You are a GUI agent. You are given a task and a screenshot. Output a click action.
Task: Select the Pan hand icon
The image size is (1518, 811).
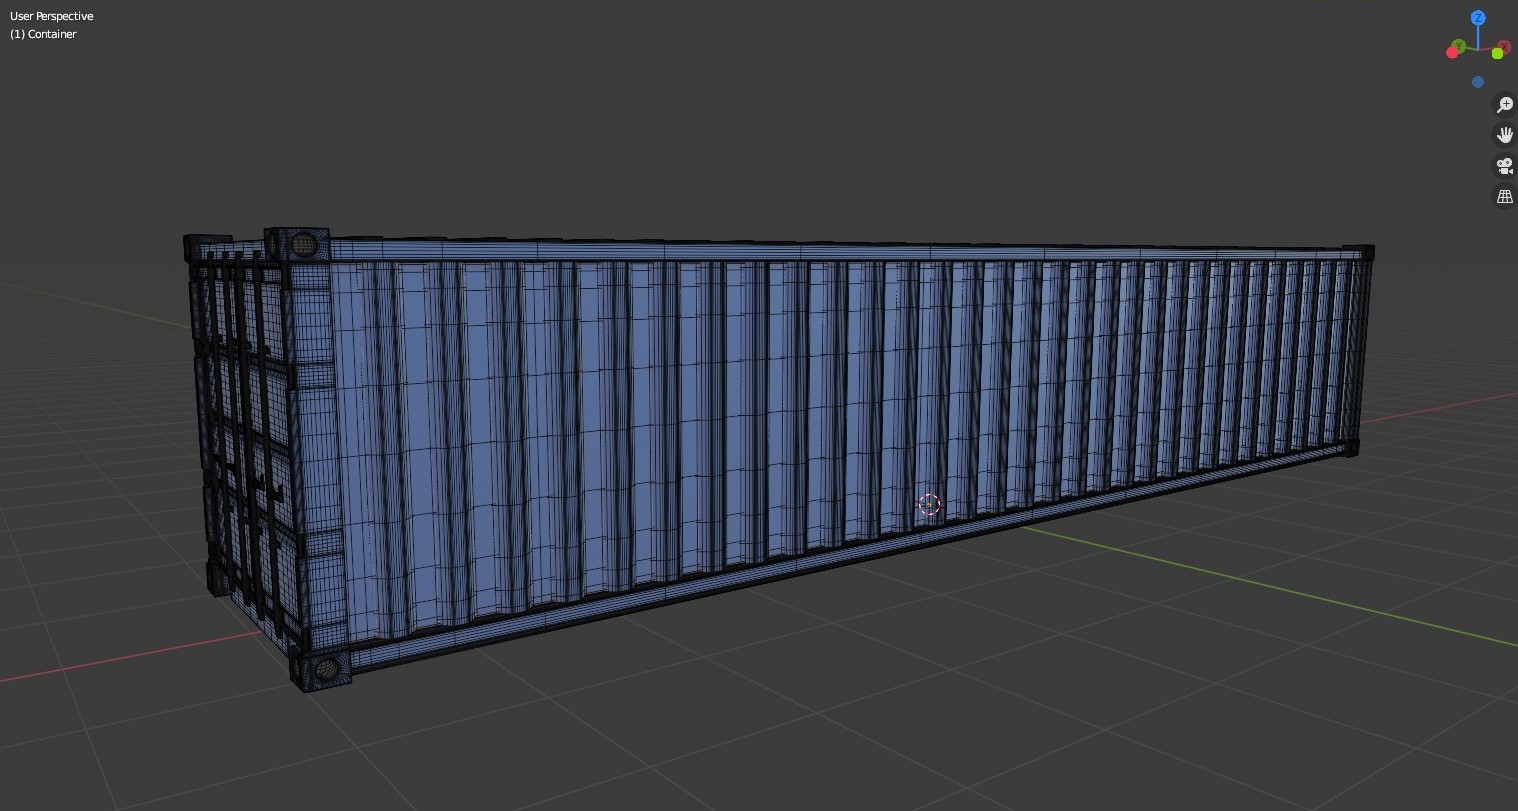click(1505, 134)
